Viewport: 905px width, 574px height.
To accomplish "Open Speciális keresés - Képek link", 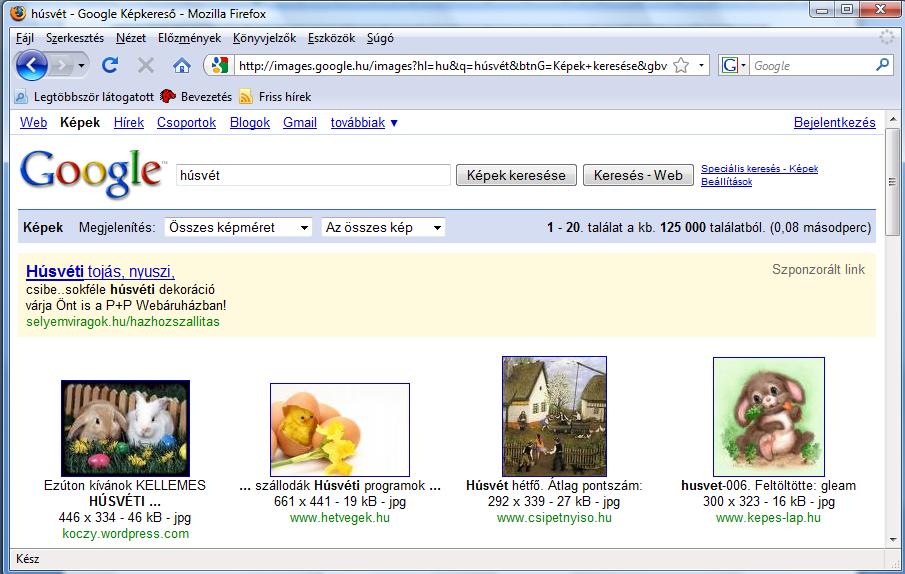I will point(760,168).
